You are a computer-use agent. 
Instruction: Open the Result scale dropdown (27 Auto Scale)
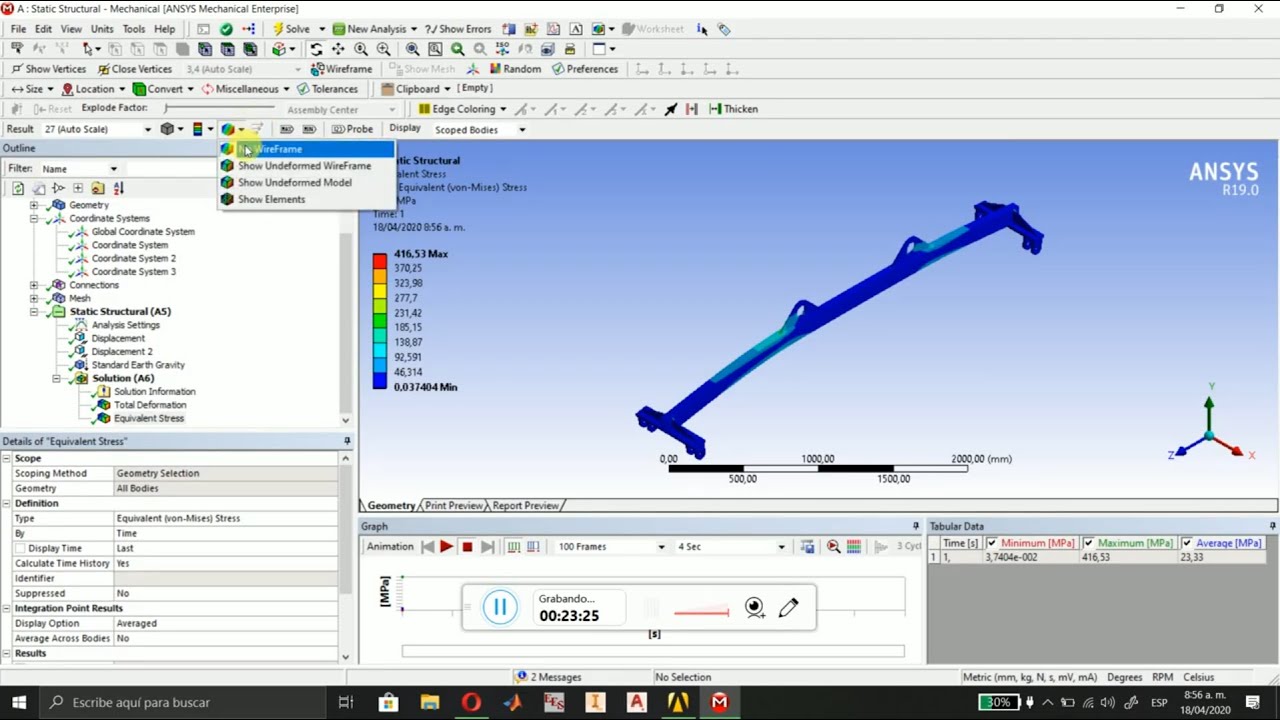point(147,129)
